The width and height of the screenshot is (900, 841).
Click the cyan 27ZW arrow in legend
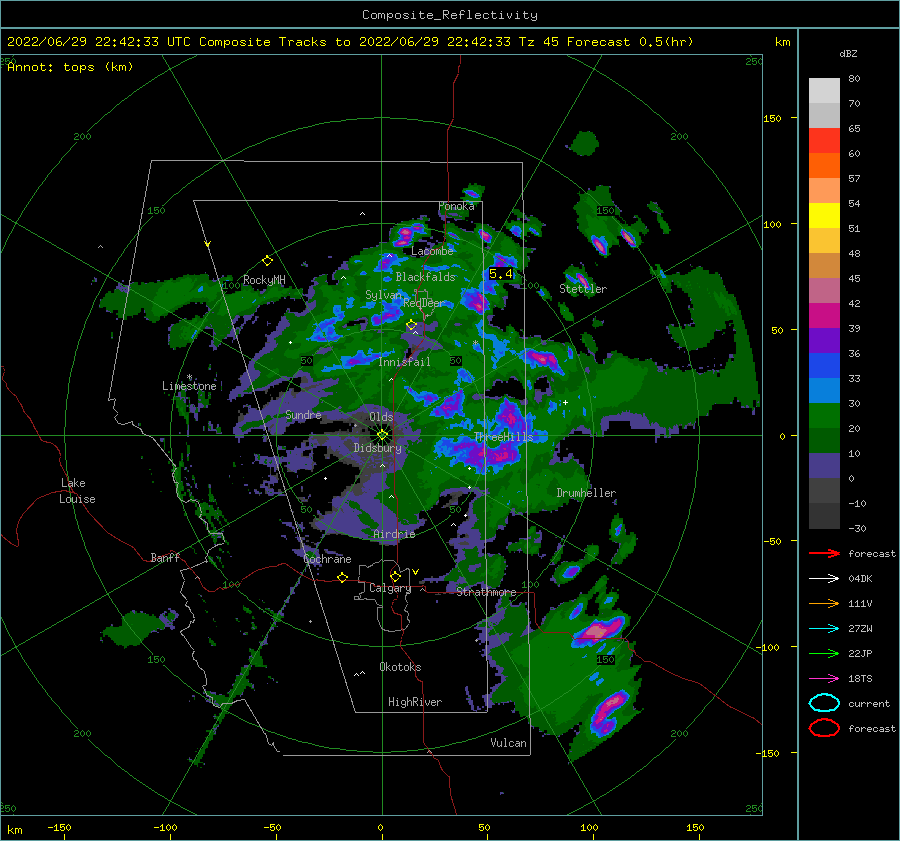point(824,629)
